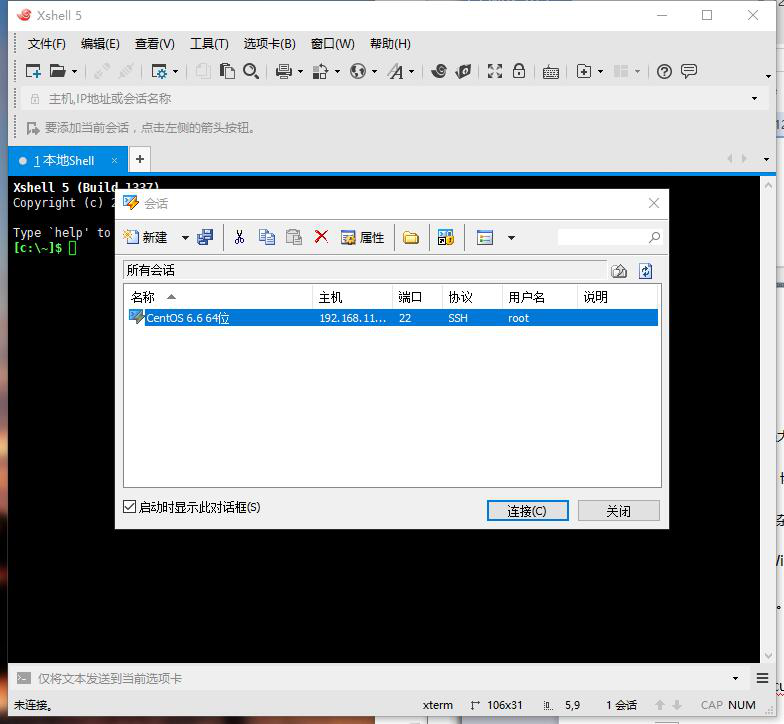Click the computers icon beside 新建 dropdown
The height and width of the screenshot is (724, 784).
(x=205, y=237)
